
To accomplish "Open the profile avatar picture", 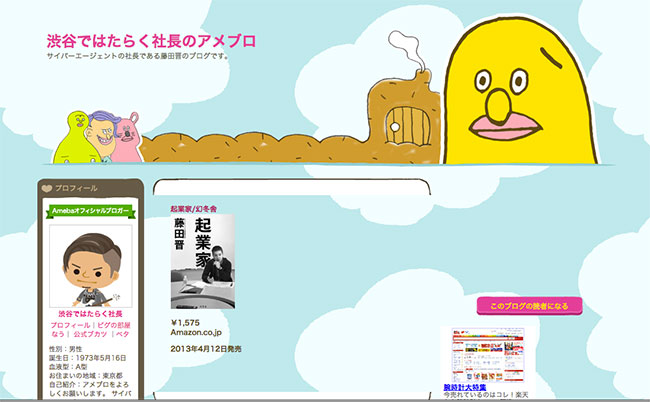I will point(91,266).
